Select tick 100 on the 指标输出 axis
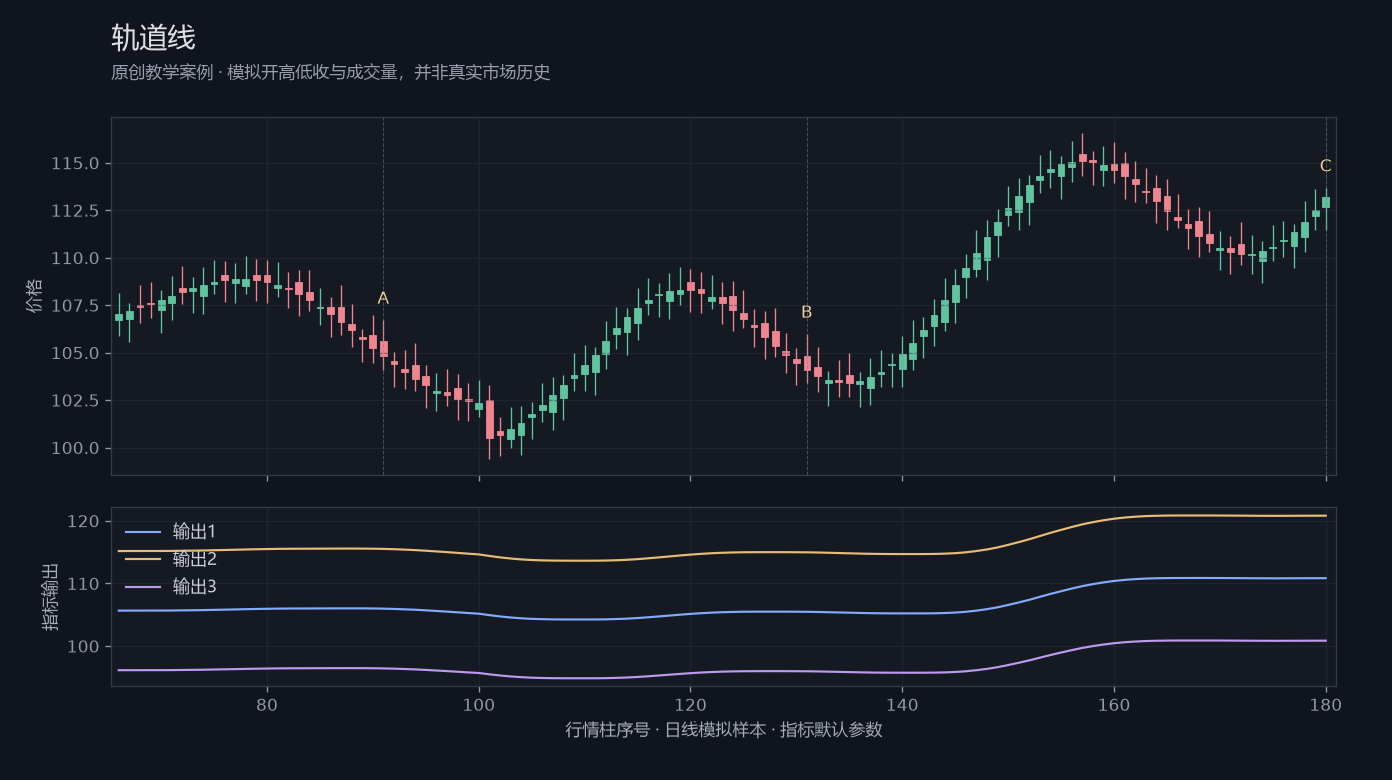Screen dimensions: 1392x780 click(x=85, y=647)
